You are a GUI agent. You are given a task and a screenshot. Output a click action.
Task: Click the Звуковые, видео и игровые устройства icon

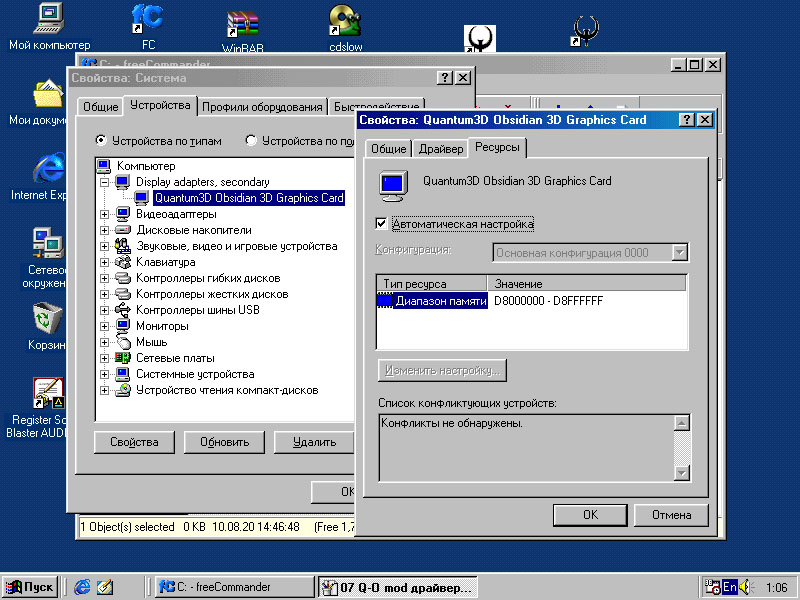[x=122, y=246]
